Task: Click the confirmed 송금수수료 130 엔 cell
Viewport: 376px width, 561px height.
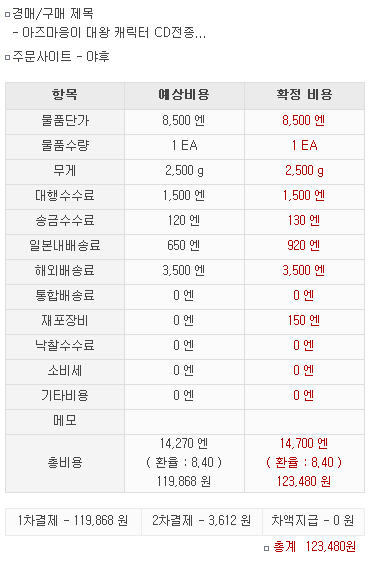Action: pos(304,221)
